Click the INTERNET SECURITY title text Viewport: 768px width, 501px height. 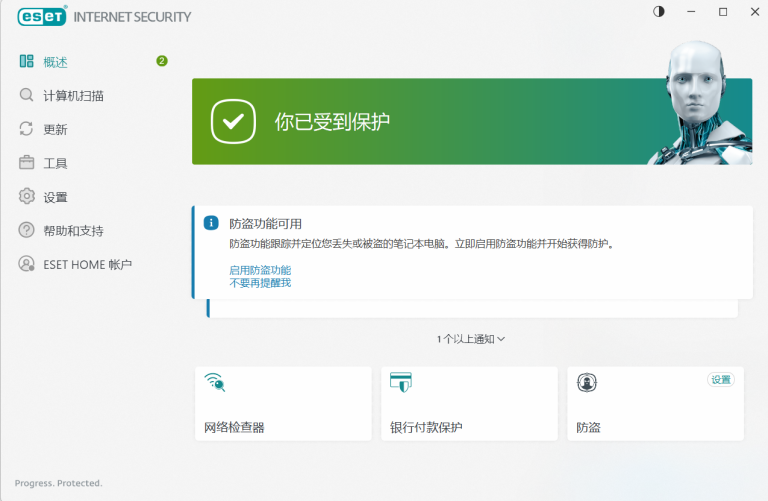click(132, 17)
